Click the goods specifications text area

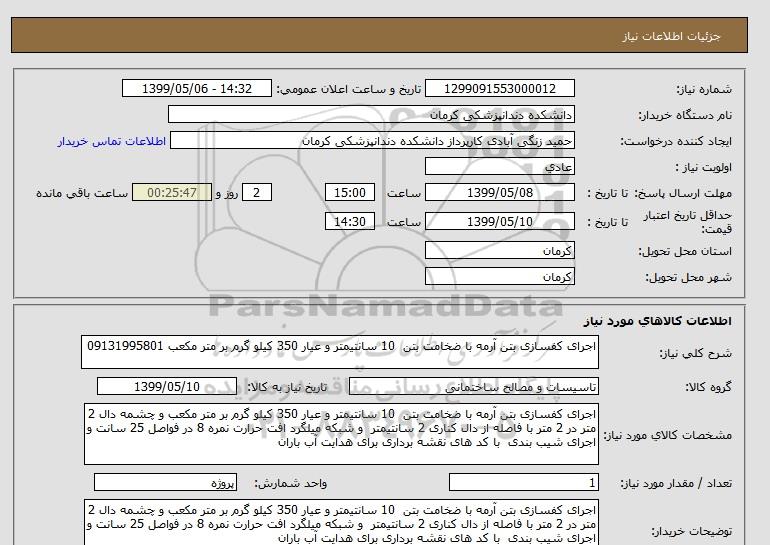[x=341, y=434]
